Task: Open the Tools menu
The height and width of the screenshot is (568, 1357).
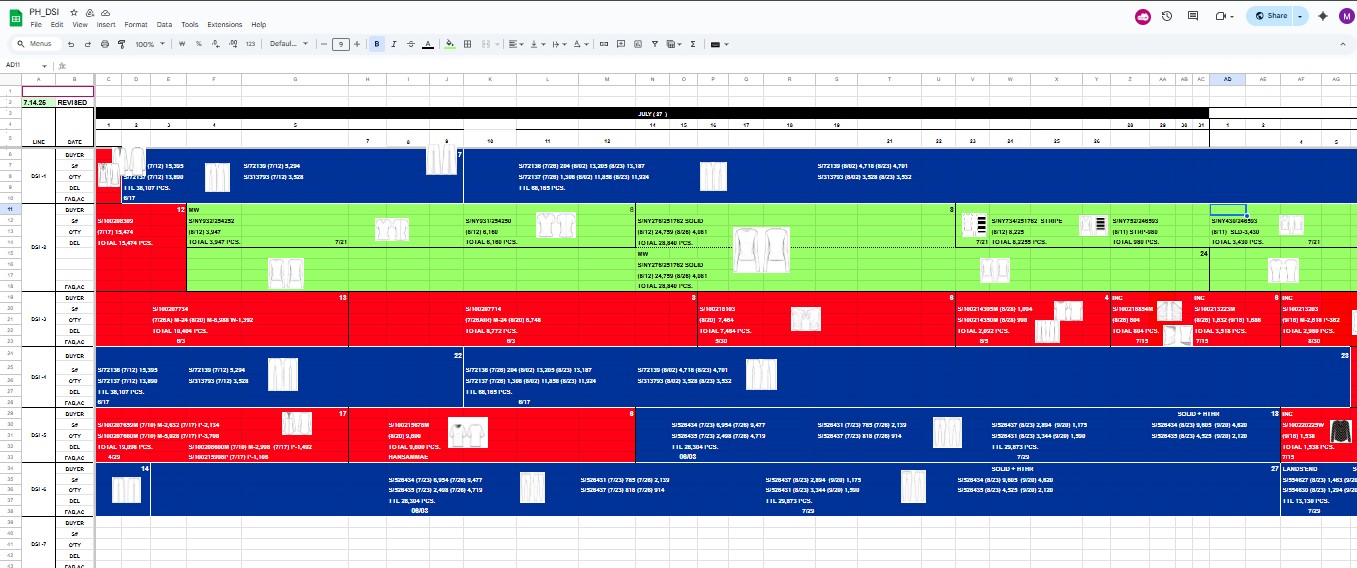Action: [190, 24]
